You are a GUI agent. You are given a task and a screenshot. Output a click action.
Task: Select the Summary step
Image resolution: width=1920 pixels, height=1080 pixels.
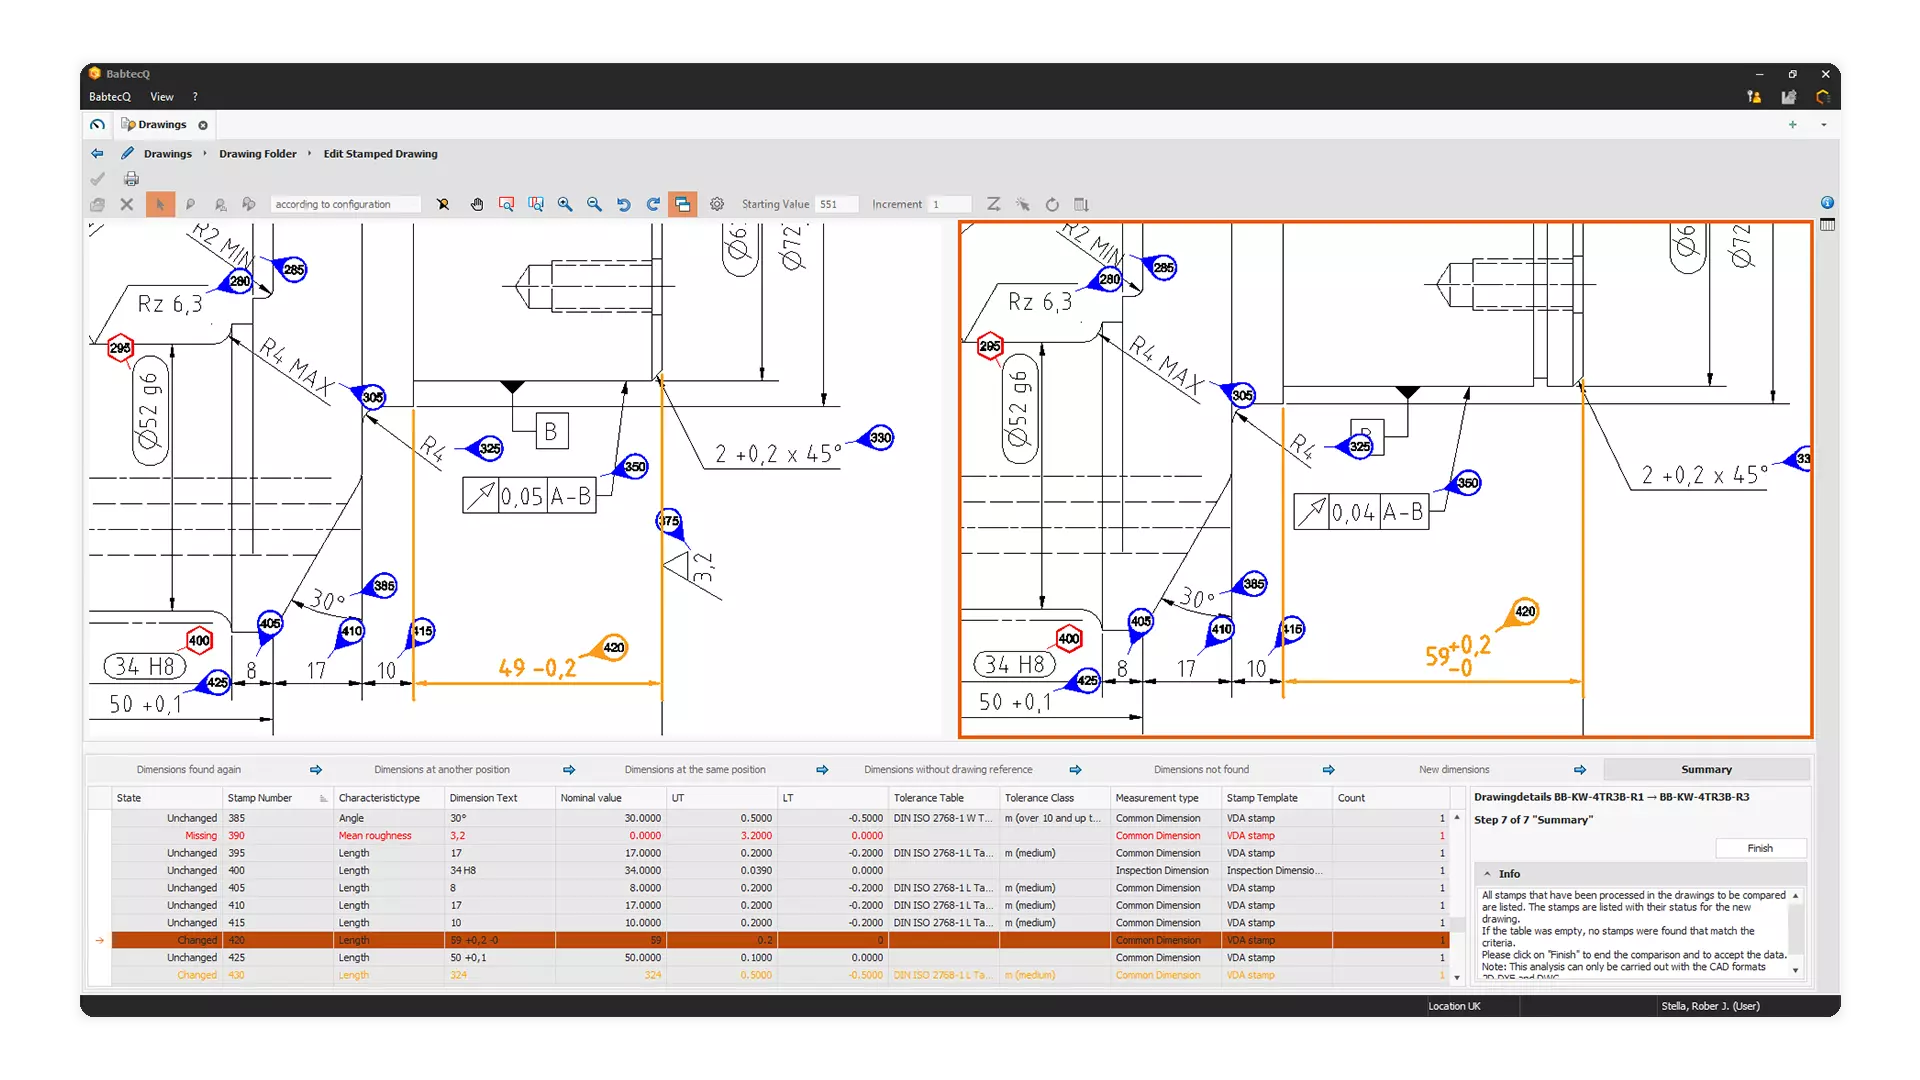[x=1706, y=769]
